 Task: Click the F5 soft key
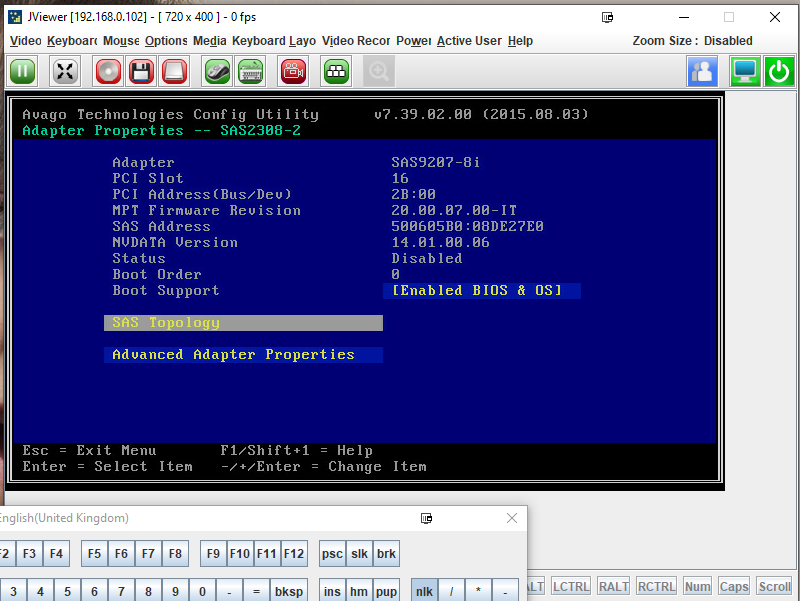tap(94, 554)
